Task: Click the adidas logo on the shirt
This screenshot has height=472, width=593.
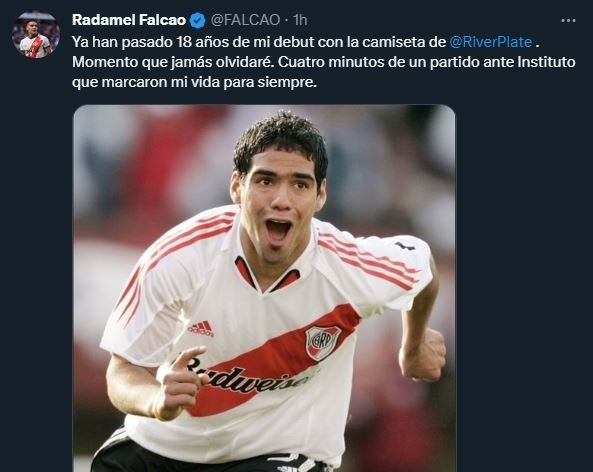Action: 201,328
